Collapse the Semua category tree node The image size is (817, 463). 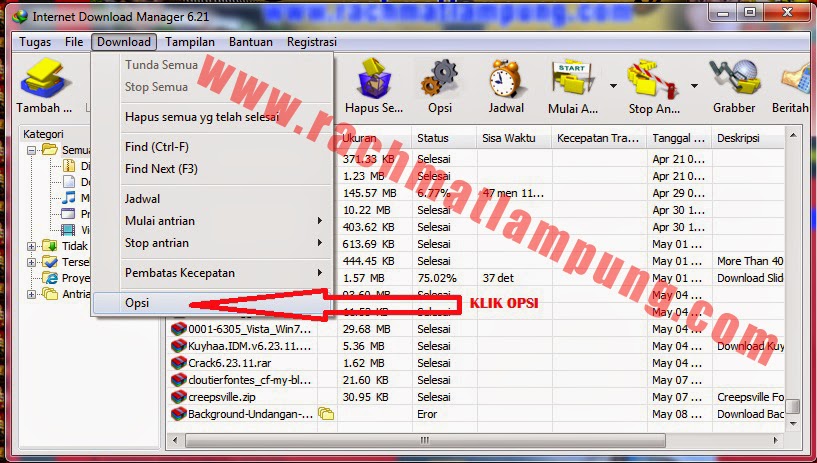coord(31,151)
